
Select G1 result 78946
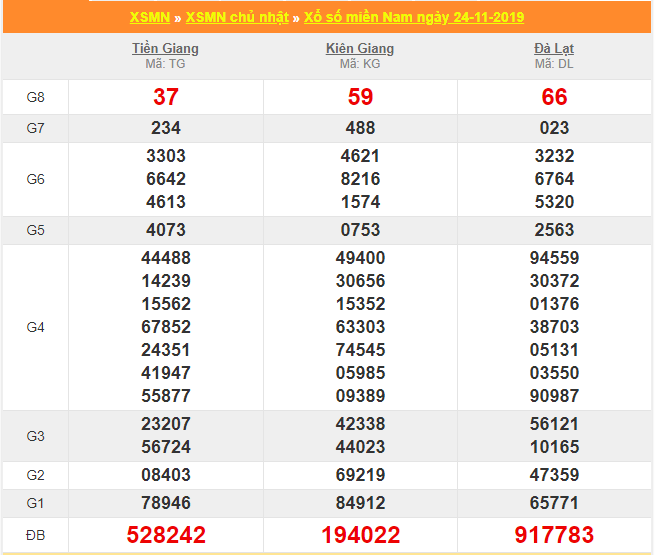coord(165,502)
